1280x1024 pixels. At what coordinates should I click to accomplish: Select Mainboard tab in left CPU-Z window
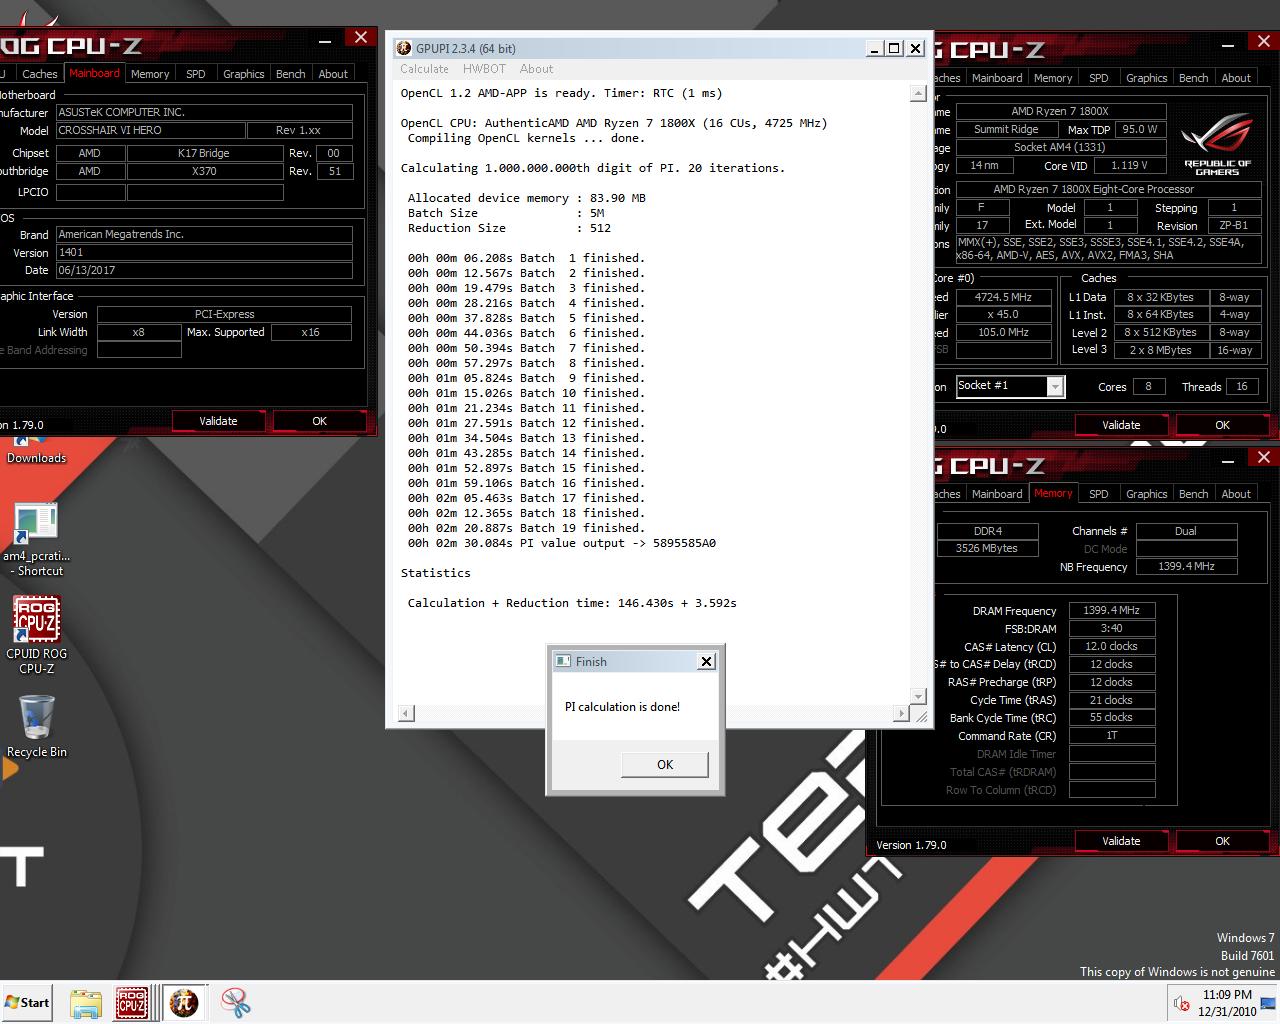point(94,73)
